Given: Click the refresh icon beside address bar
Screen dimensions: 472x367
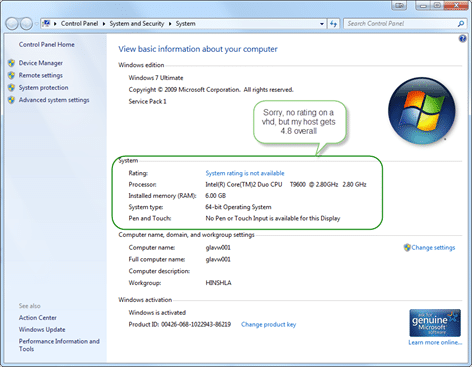Looking at the screenshot, I should 333,24.
